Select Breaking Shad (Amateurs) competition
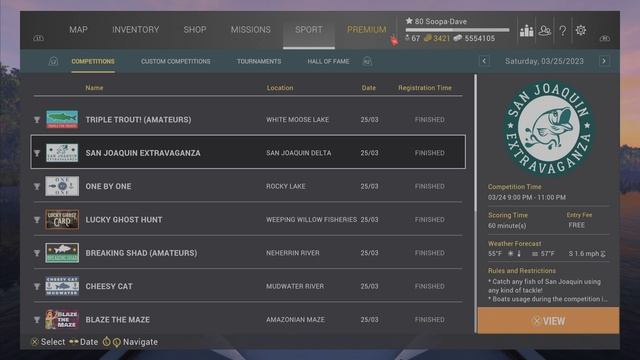640x360 pixels. pos(248,253)
